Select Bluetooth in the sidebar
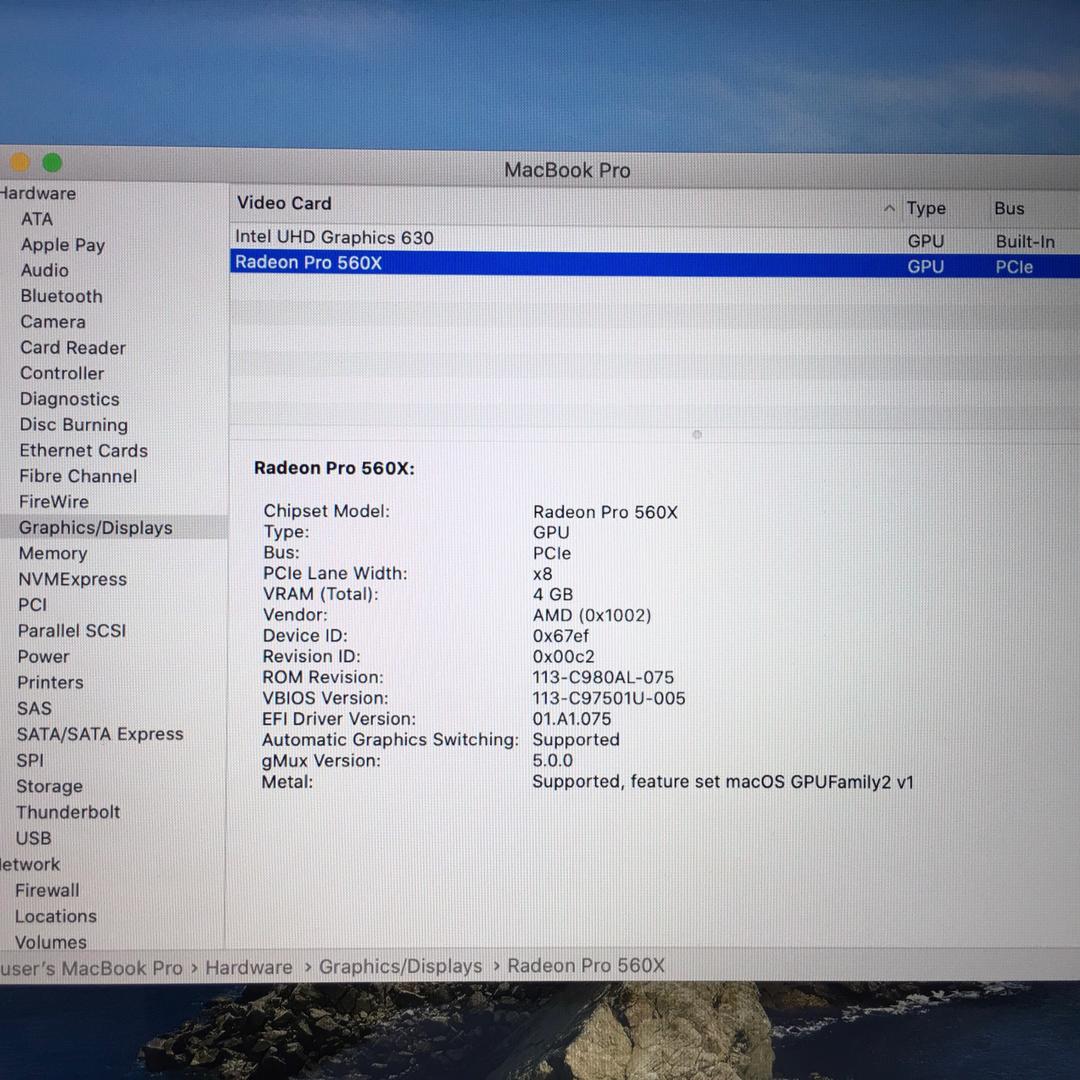The width and height of the screenshot is (1080, 1080). [61, 296]
